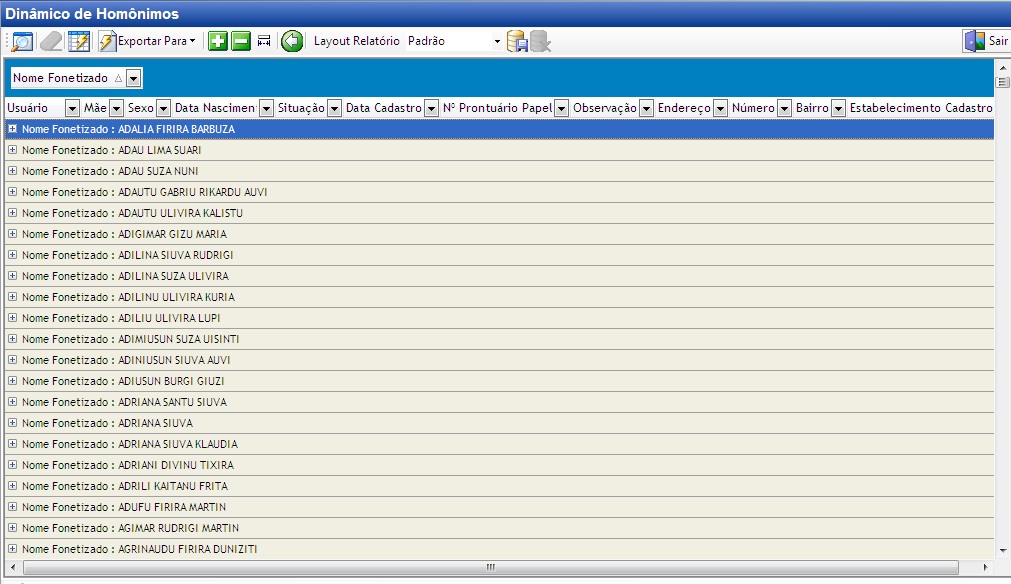Select the ADILIU ULIVIRA LUPI row
The width and height of the screenshot is (1011, 584).
point(499,318)
